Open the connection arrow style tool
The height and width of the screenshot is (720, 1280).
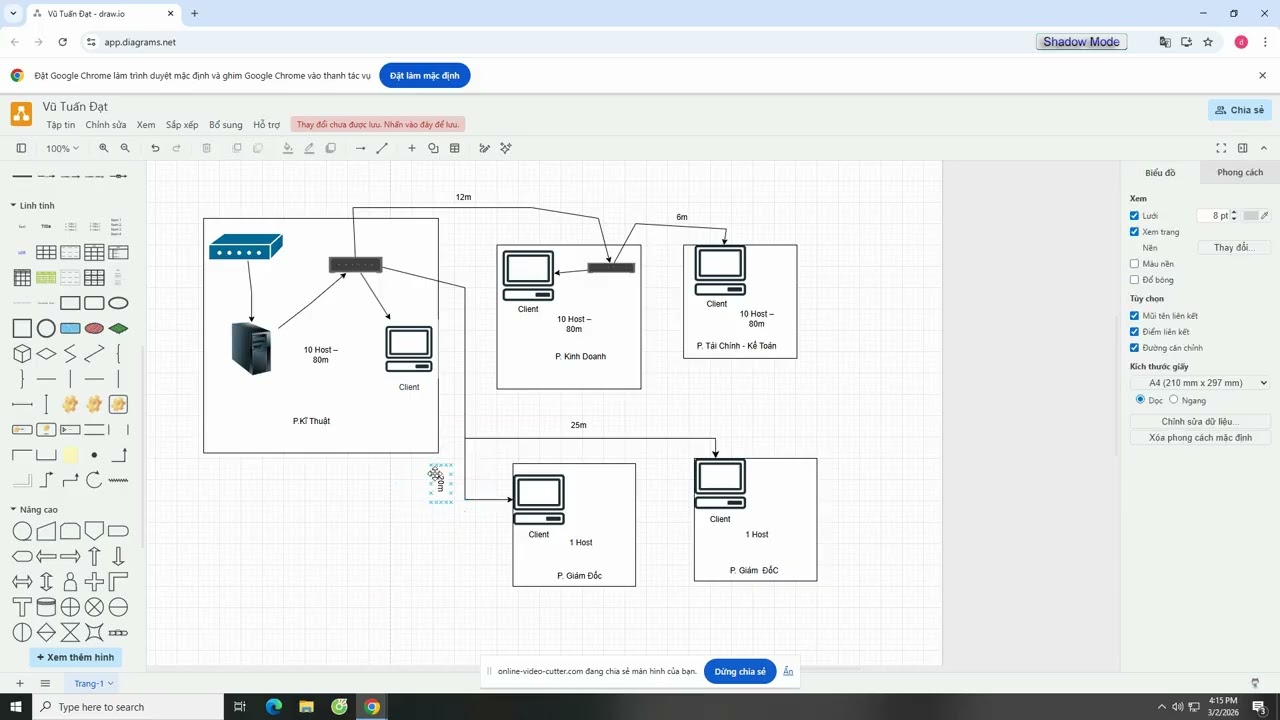(x=361, y=148)
